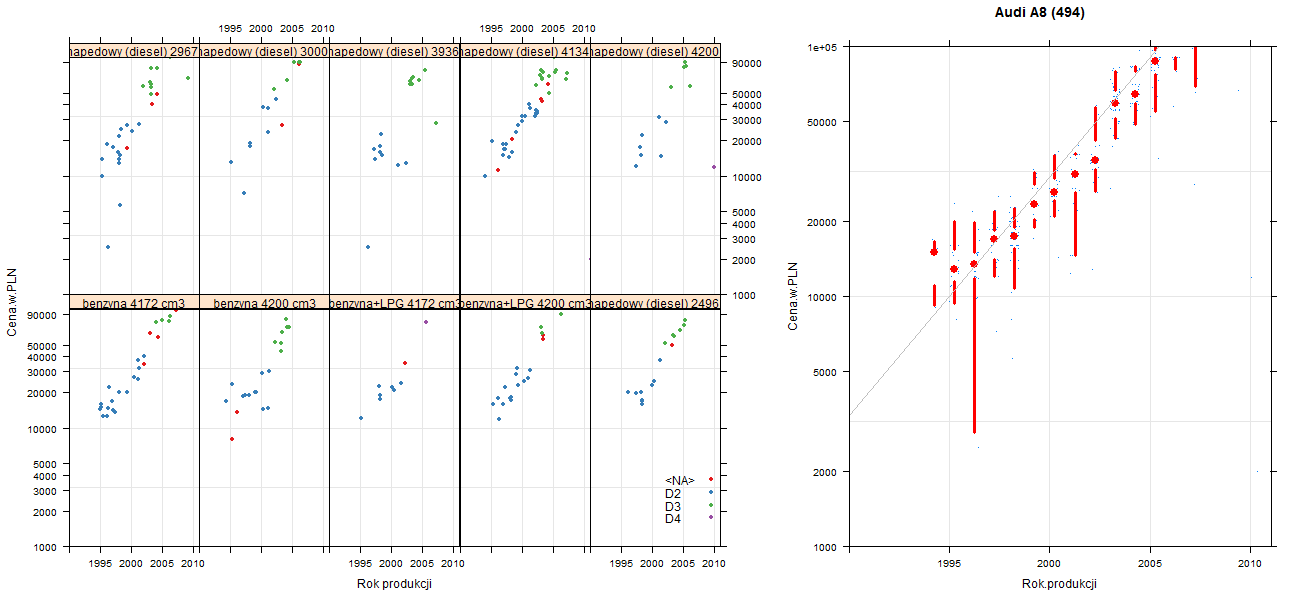Click the '2000' y-axis tick on Audi A8 chart
Screen dimensions: 1300x600
(825, 471)
